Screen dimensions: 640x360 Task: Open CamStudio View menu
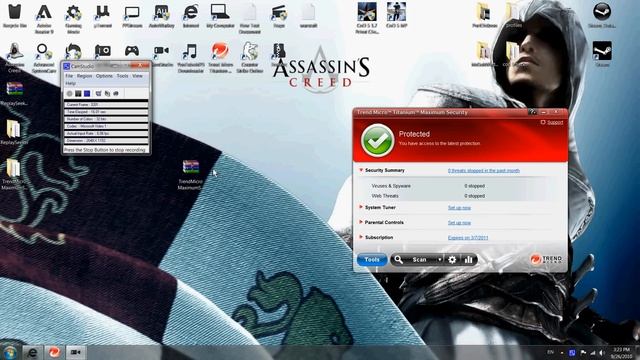(138, 76)
